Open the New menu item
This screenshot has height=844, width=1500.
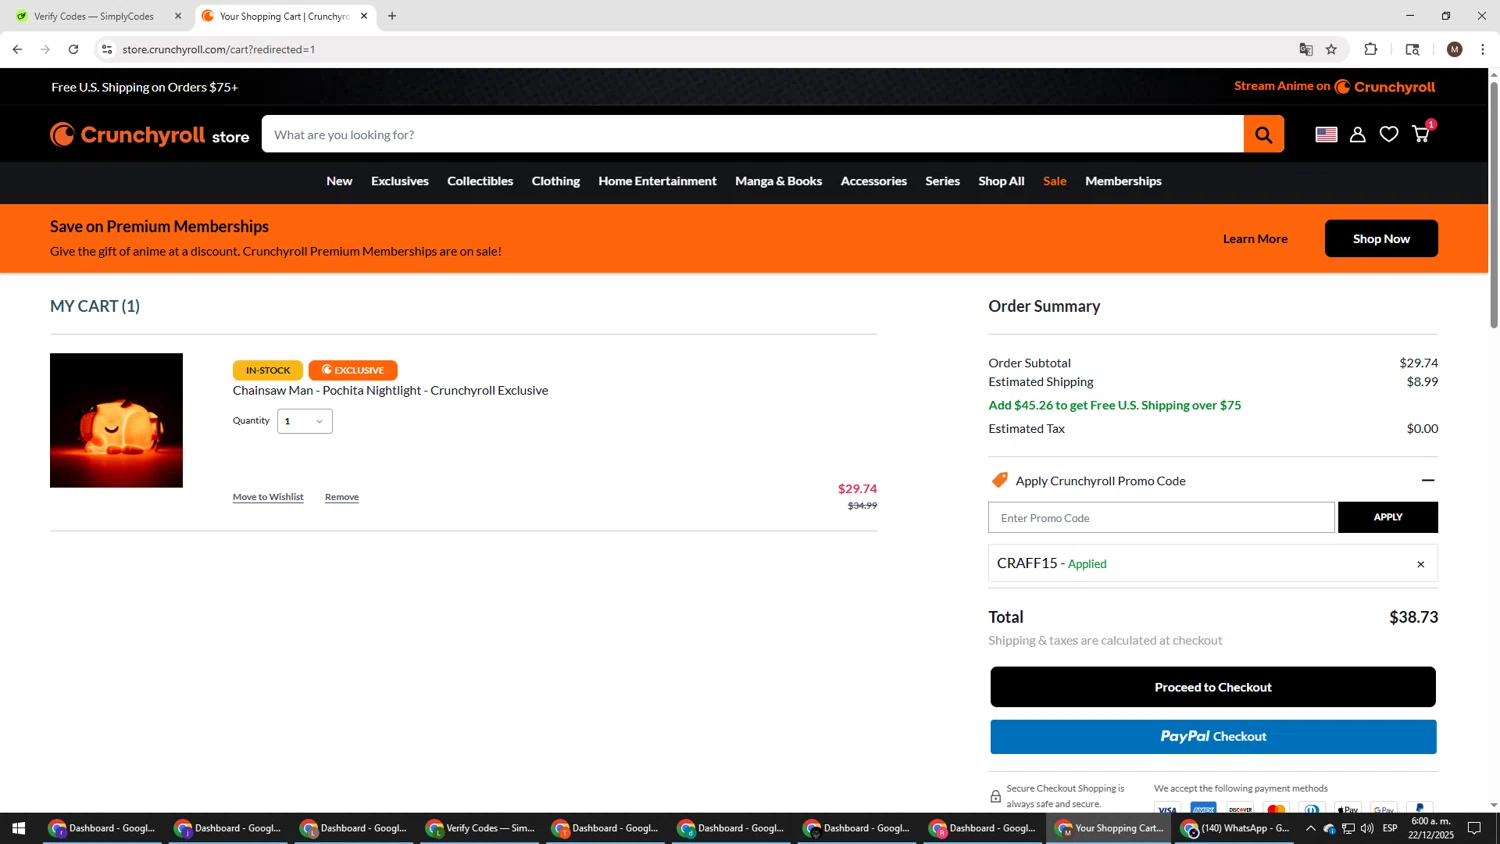339,181
